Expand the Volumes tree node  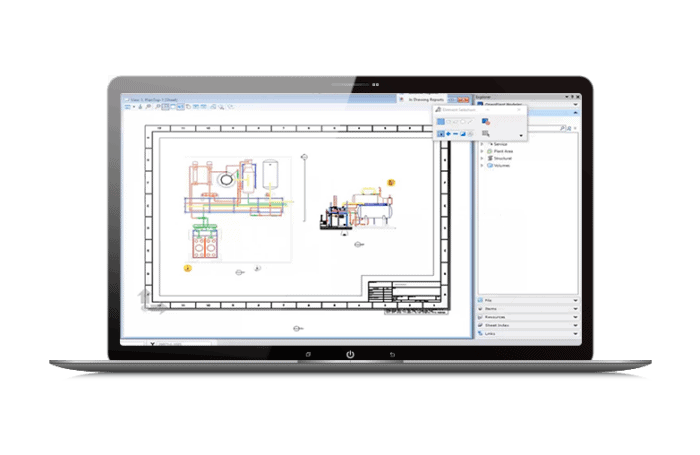coord(482,166)
